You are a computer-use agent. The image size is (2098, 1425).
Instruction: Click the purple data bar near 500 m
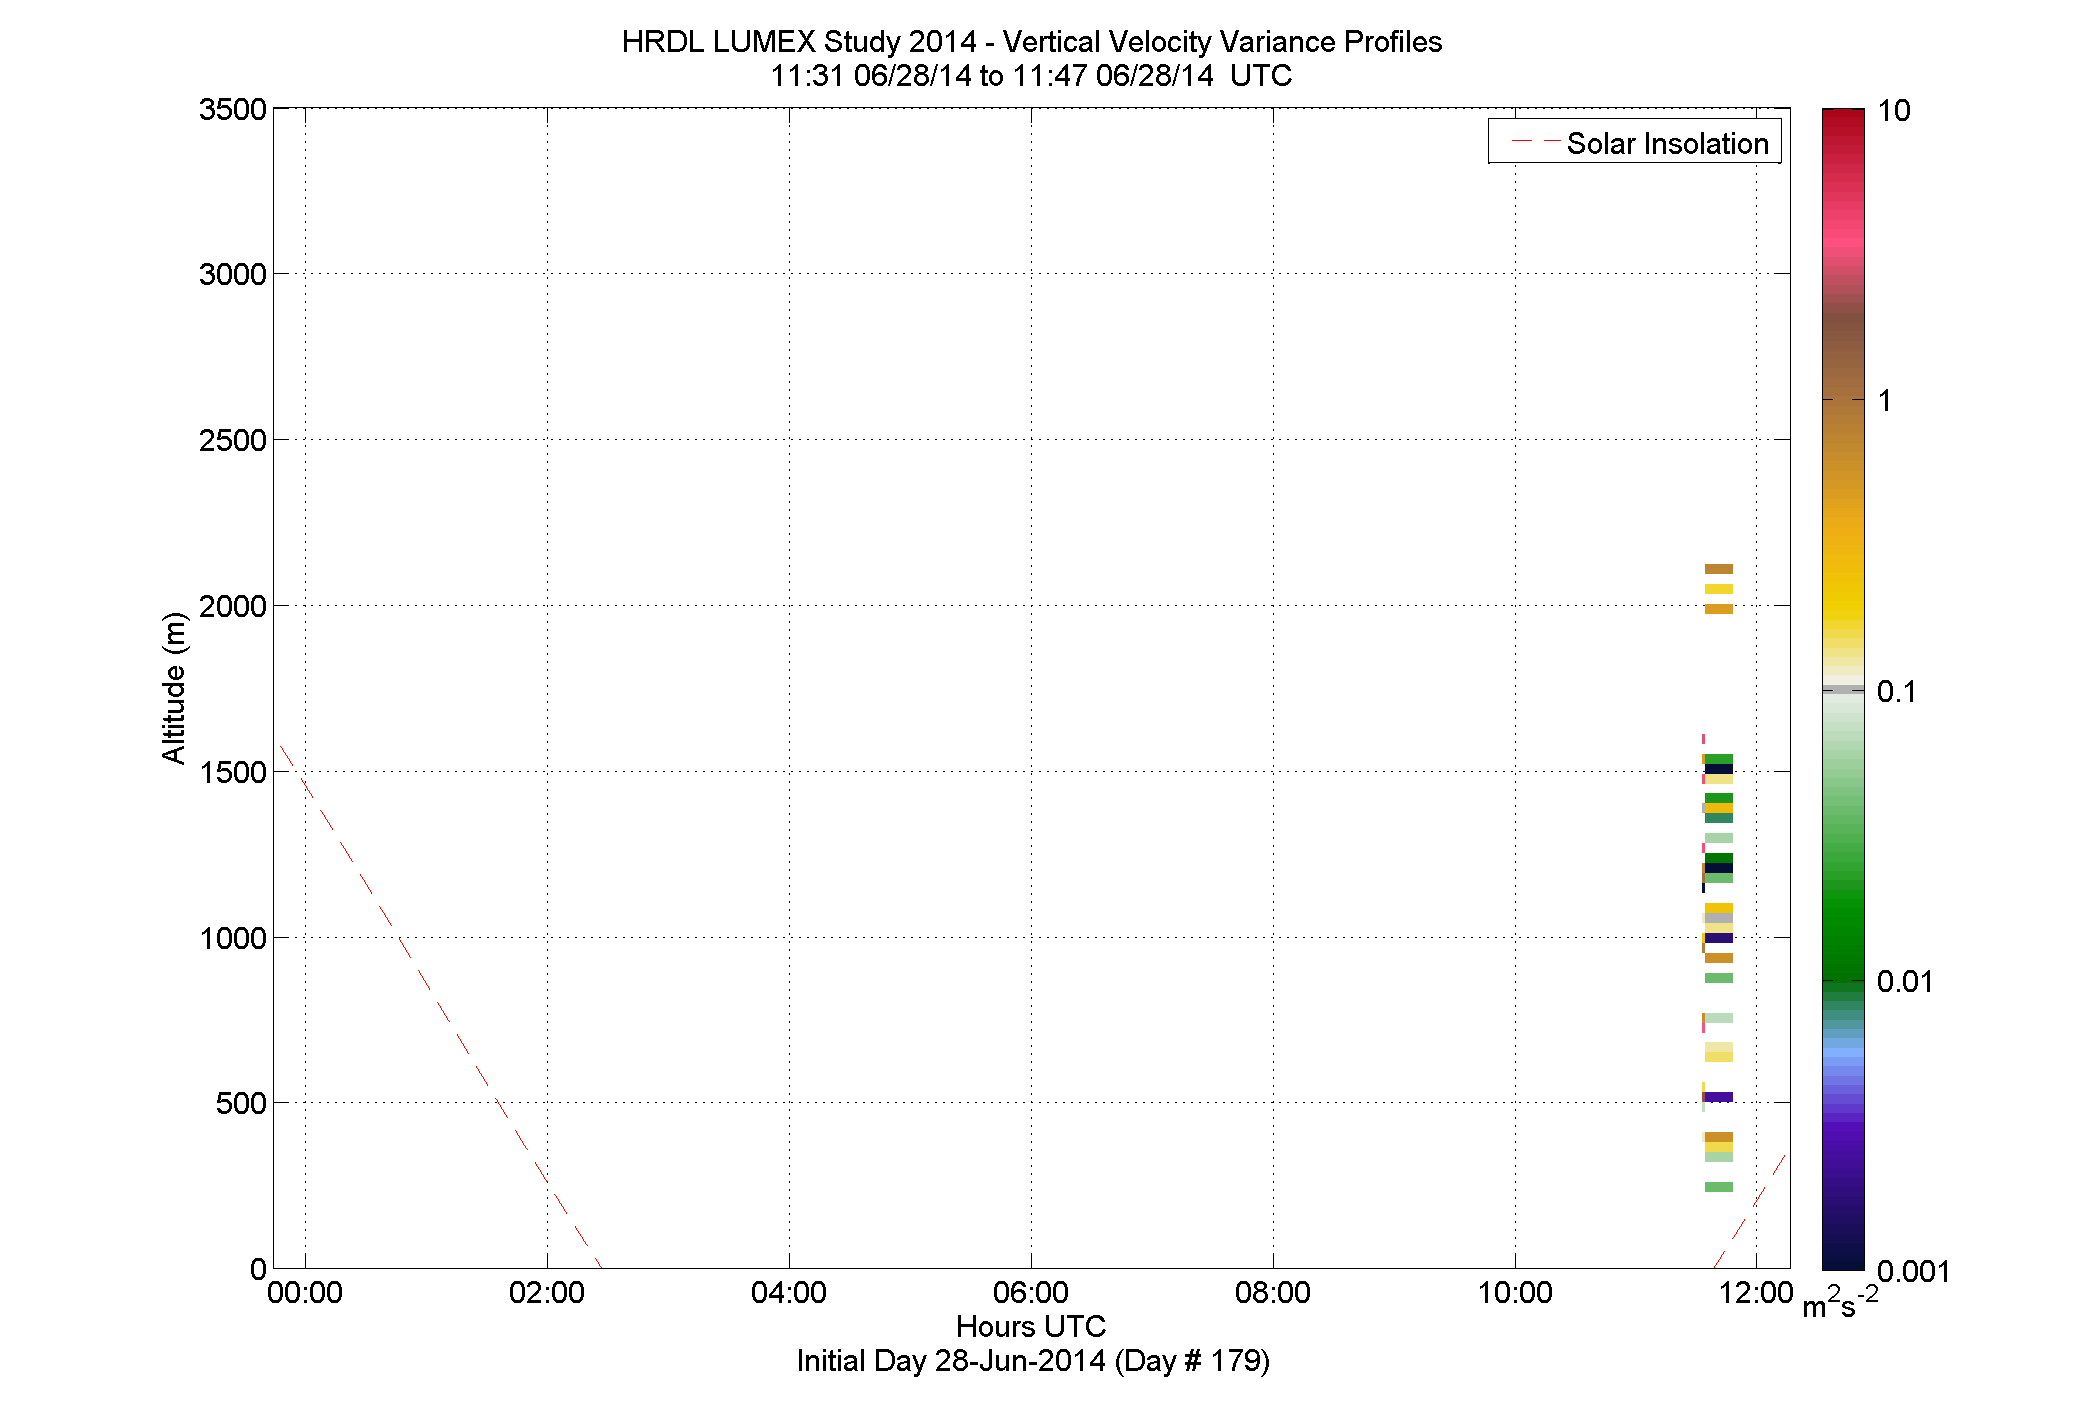1719,1097
